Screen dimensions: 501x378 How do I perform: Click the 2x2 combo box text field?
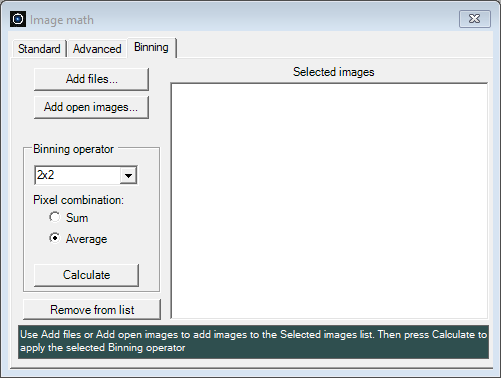coord(77,175)
